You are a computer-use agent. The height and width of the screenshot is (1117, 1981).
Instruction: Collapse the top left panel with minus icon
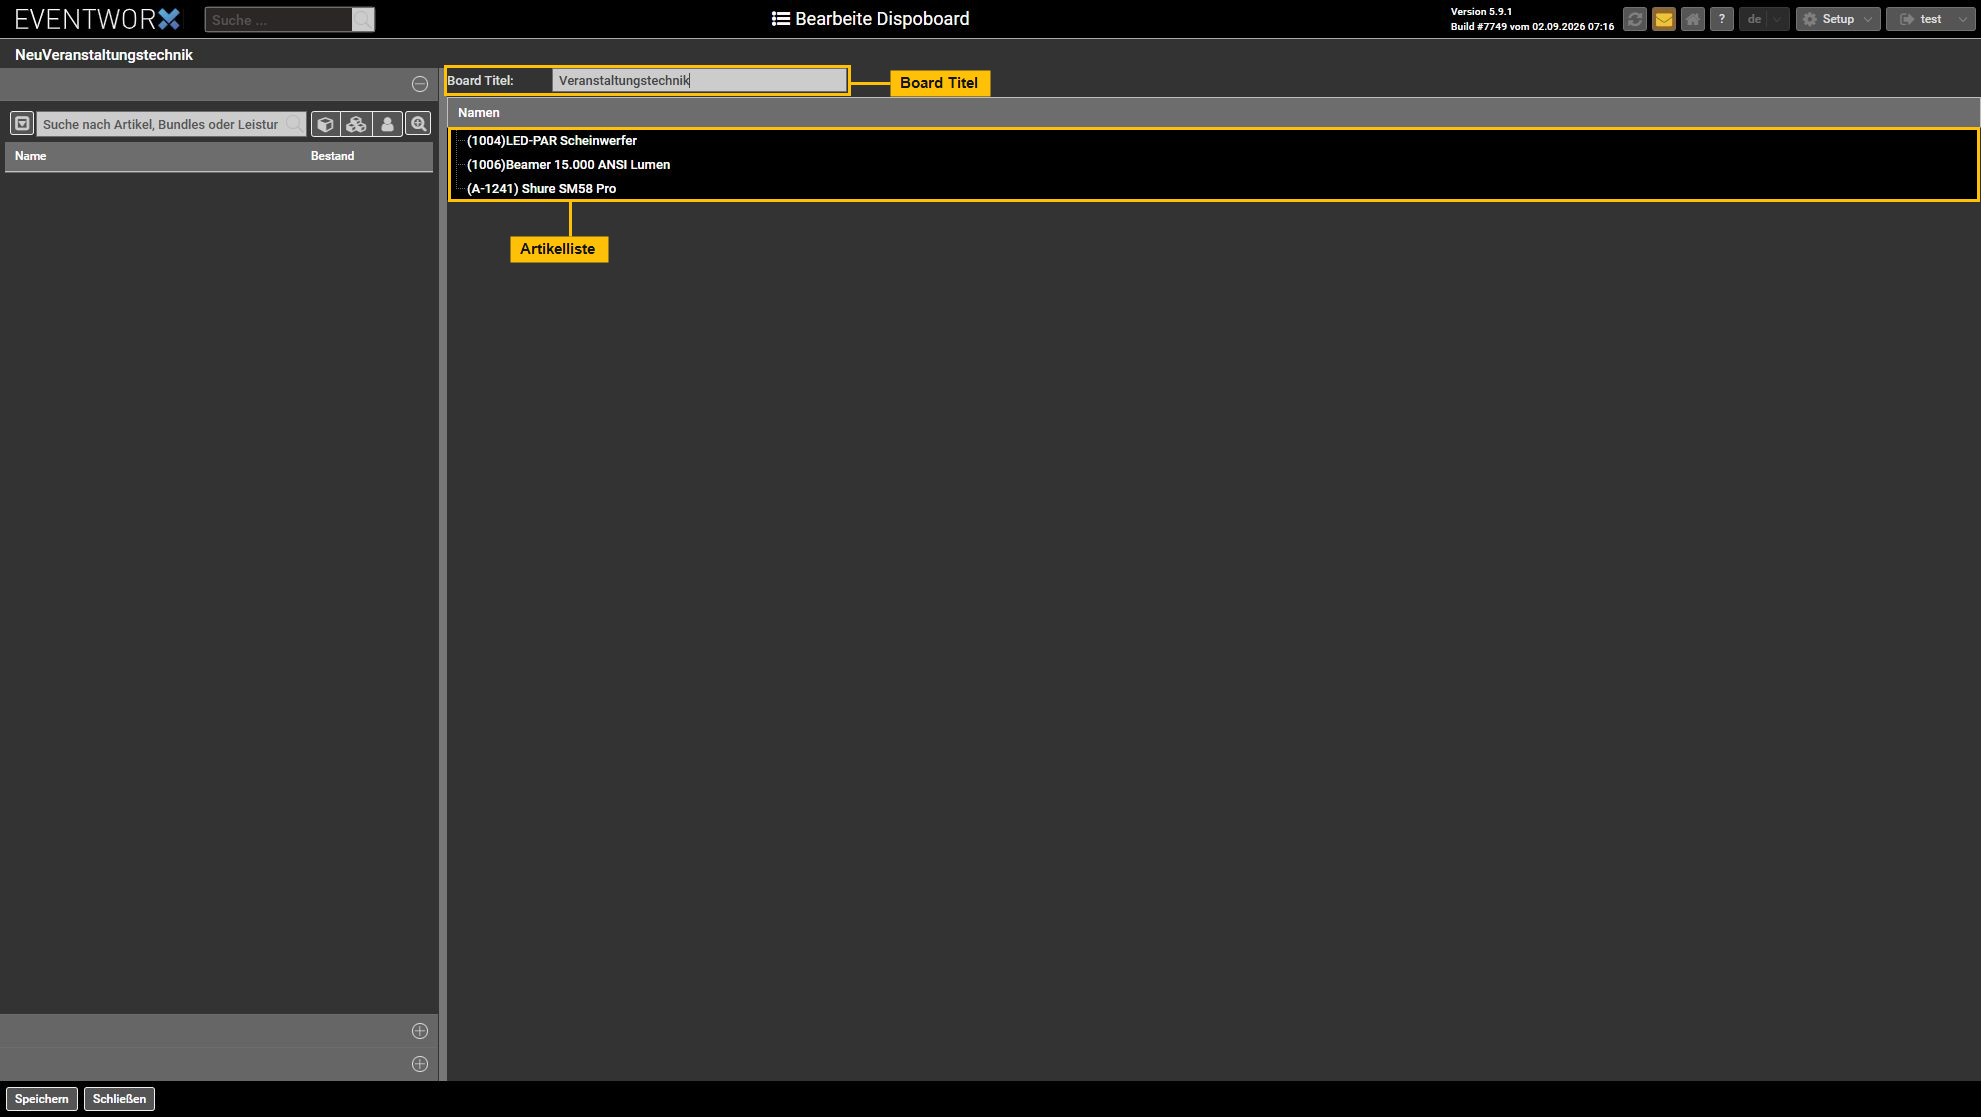[x=420, y=84]
